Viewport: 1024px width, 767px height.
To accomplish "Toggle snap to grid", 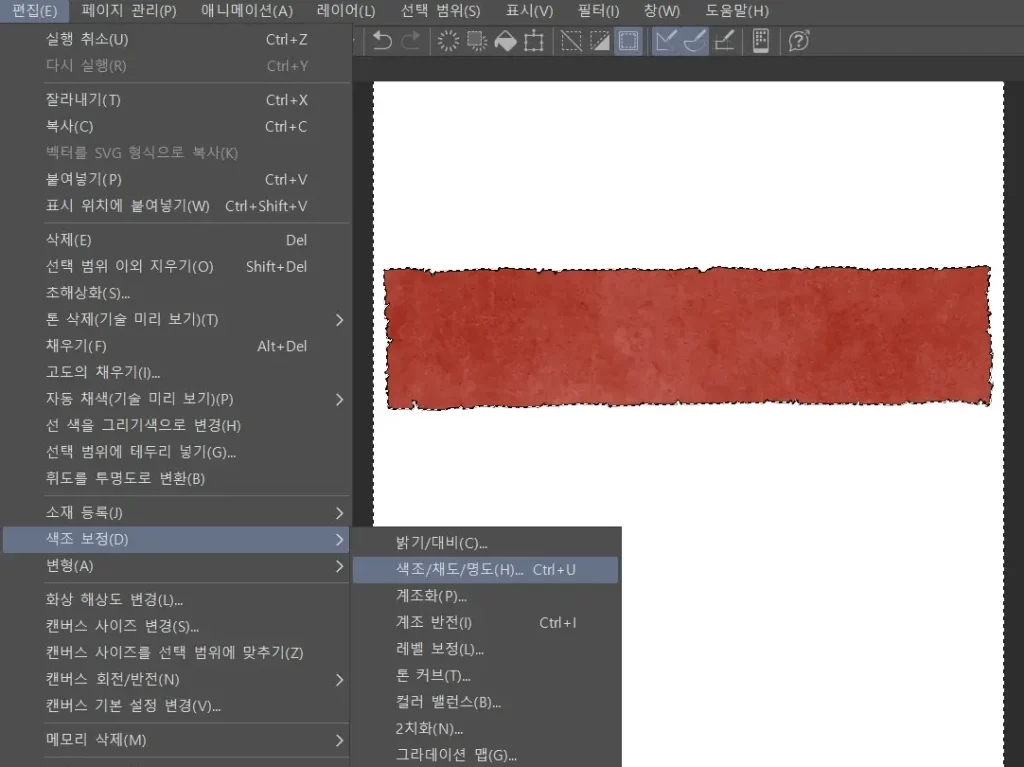I will [x=723, y=41].
